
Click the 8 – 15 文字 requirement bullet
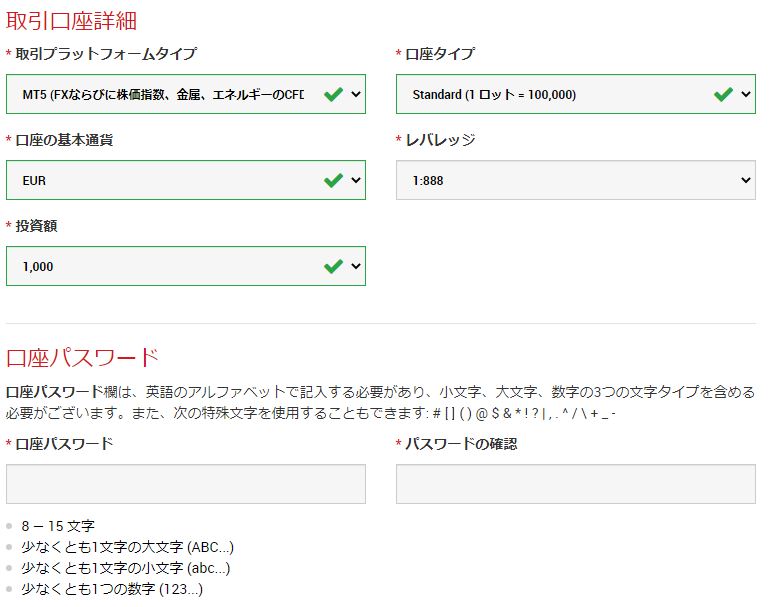point(58,526)
